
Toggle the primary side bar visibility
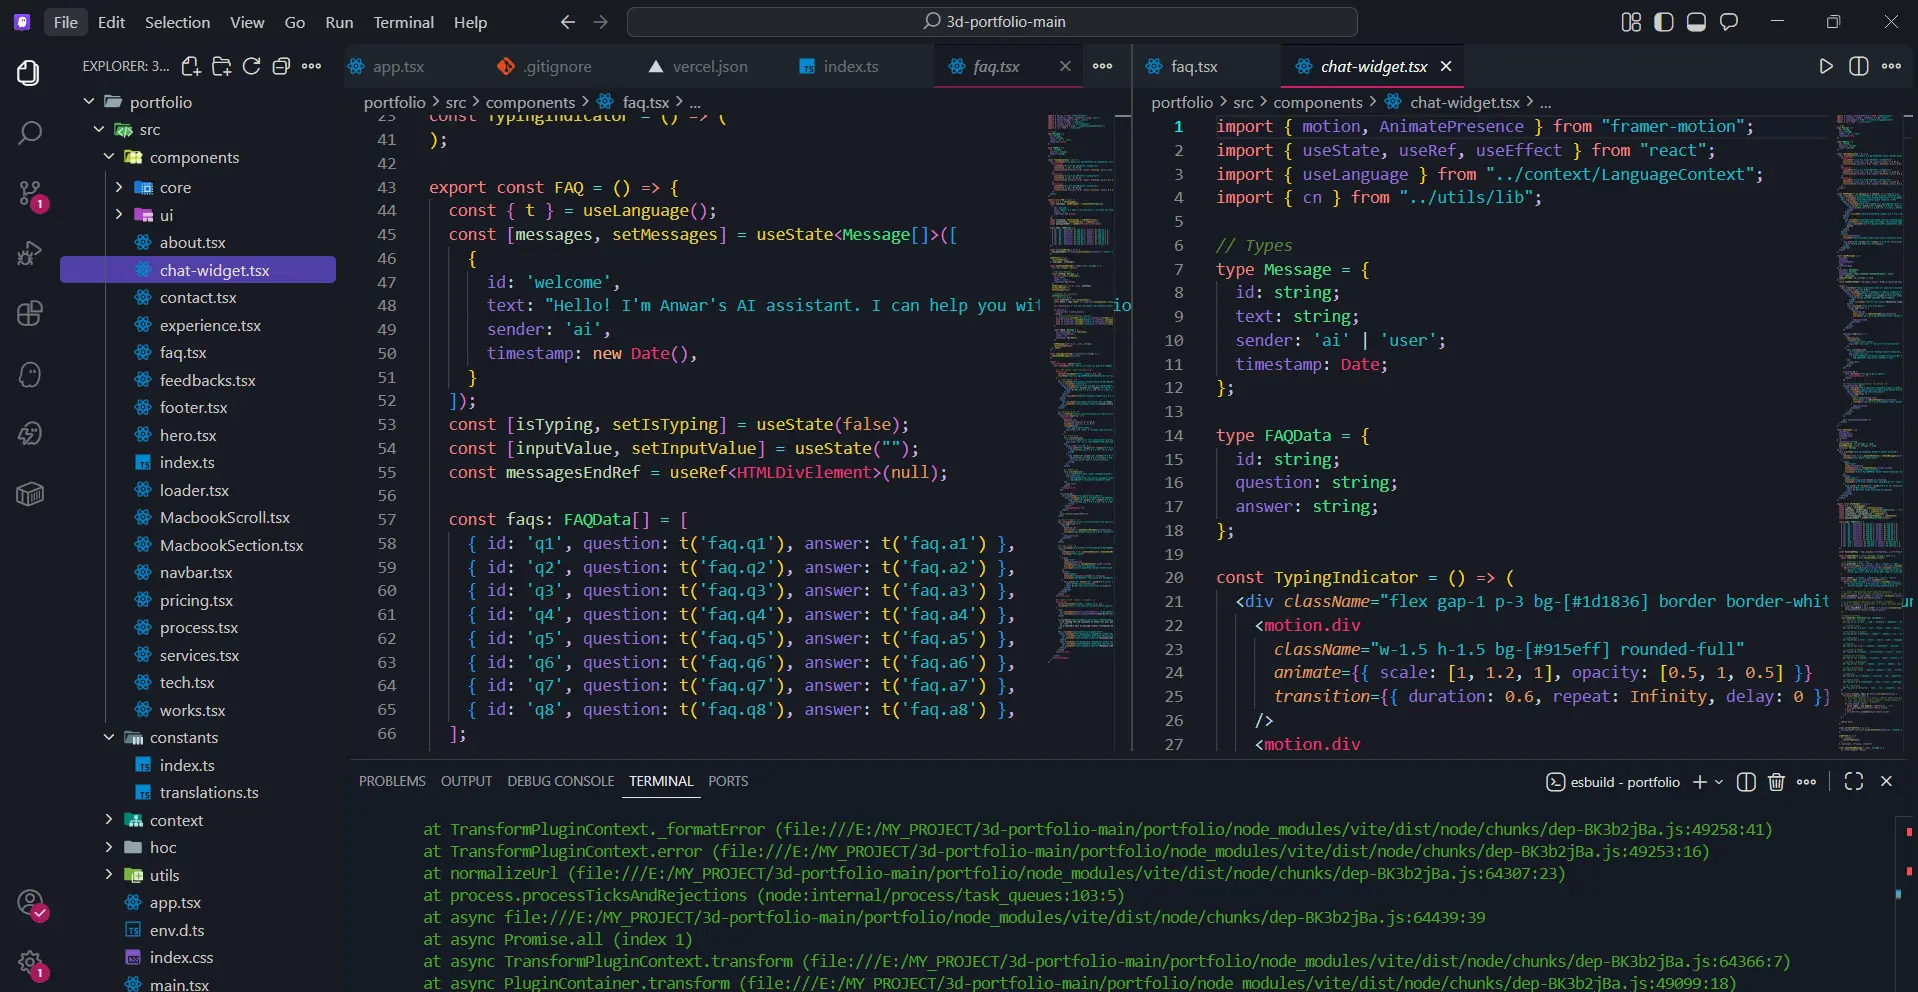[1663, 22]
